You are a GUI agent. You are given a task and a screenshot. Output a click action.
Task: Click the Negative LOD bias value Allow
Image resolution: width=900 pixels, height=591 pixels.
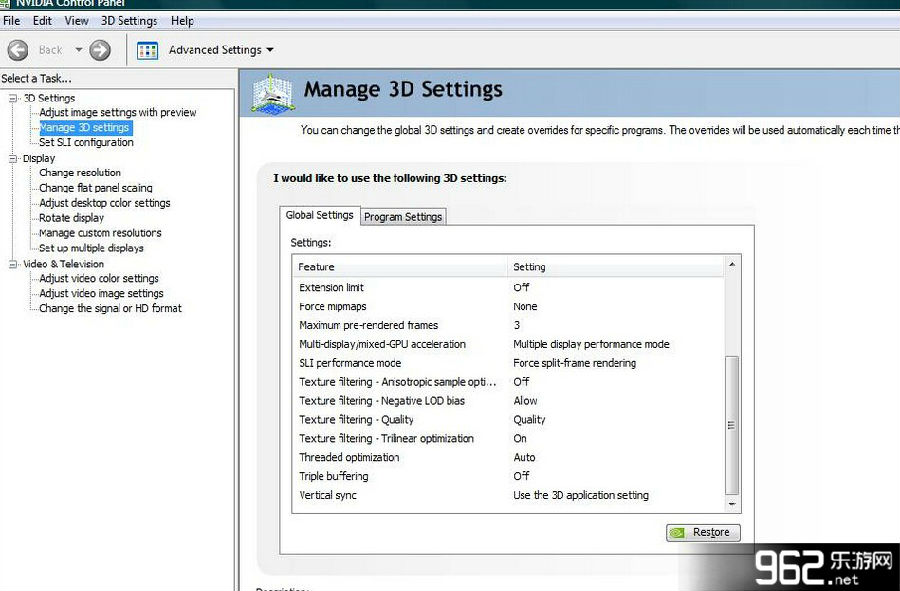525,401
